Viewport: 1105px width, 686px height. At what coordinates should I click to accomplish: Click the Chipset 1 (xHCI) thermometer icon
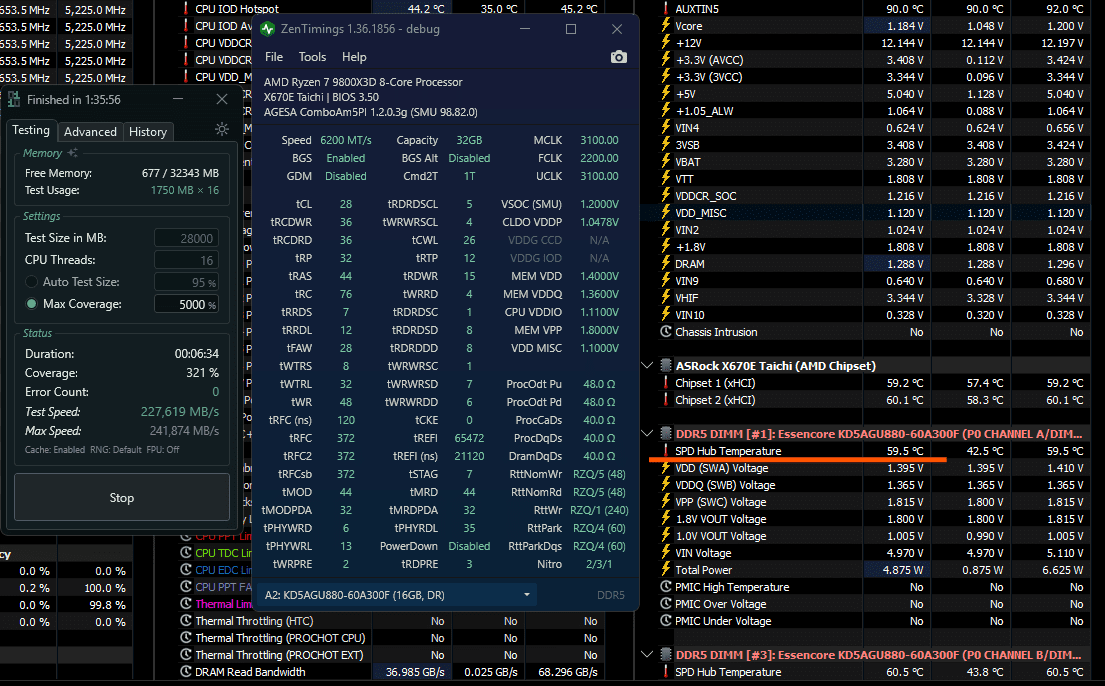pos(665,383)
